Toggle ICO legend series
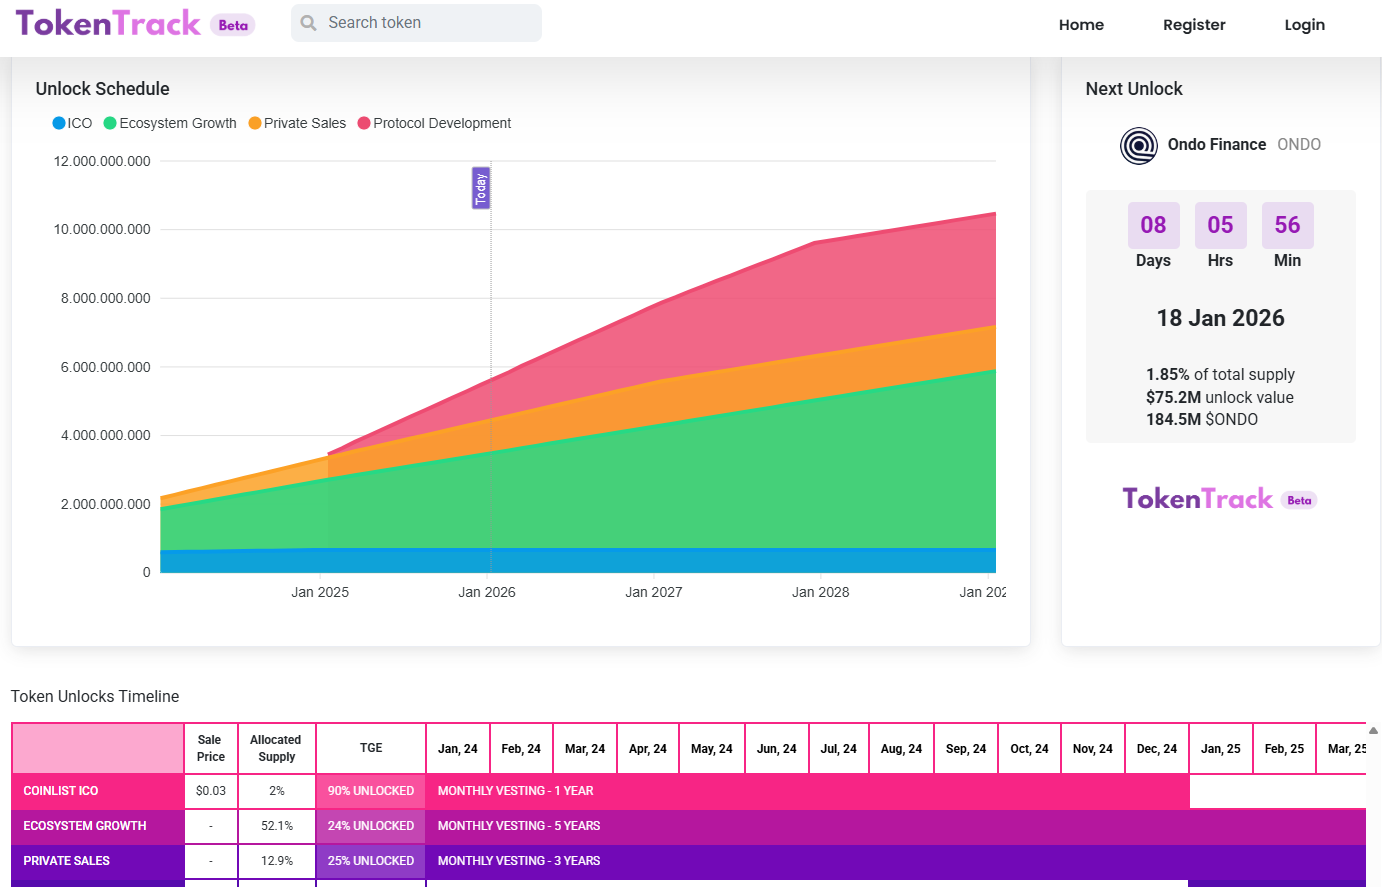 click(x=72, y=123)
